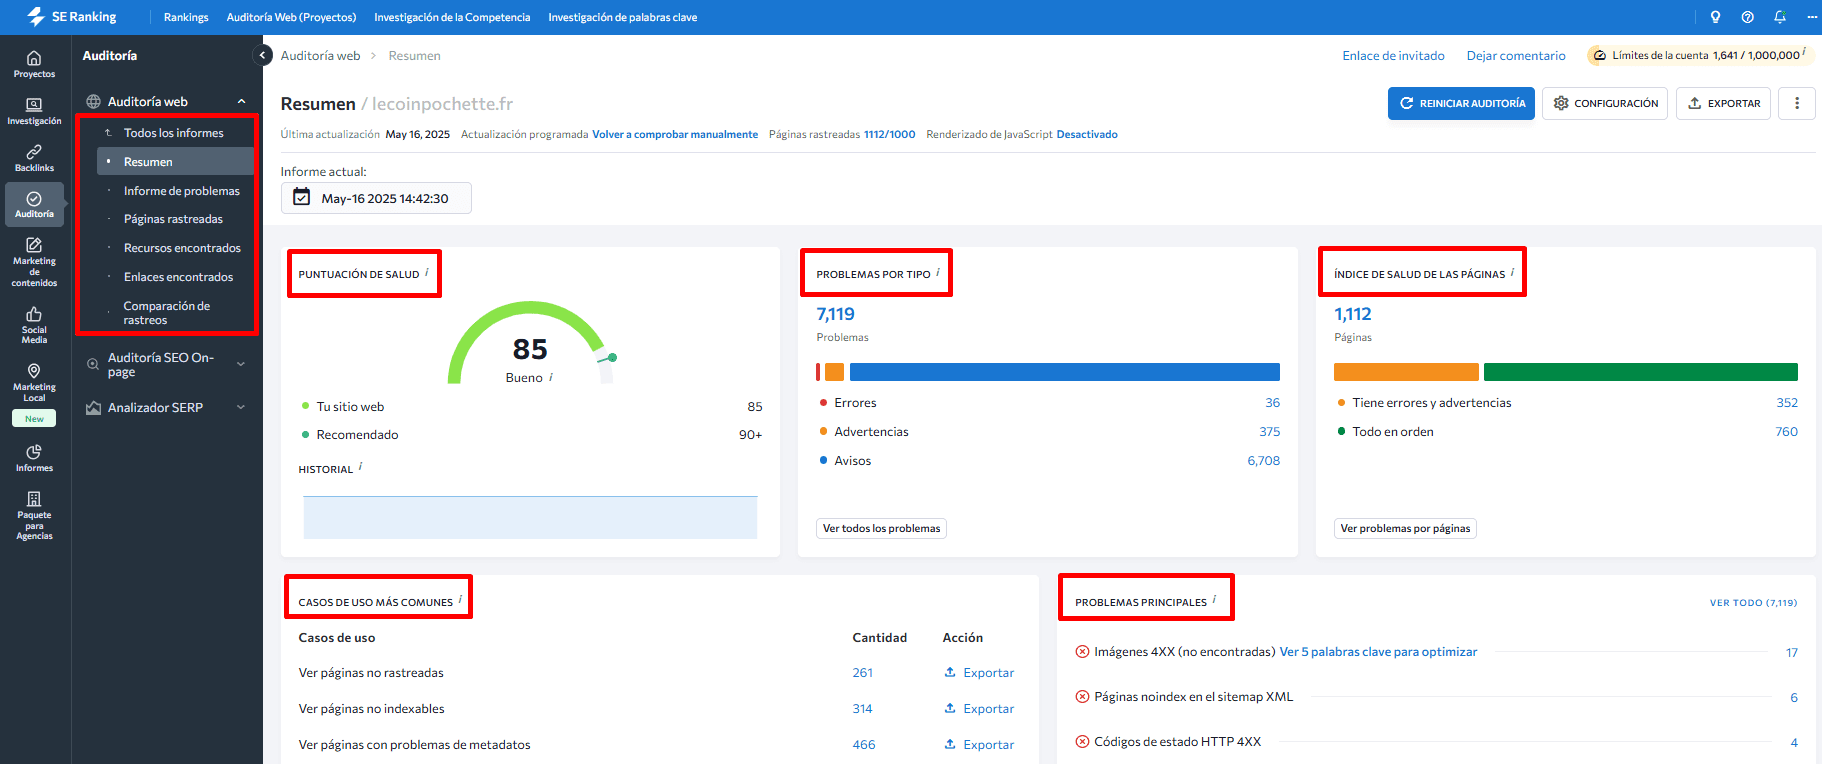This screenshot has width=1822, height=764.
Task: Click the health score gauge showing 85
Action: 530,343
